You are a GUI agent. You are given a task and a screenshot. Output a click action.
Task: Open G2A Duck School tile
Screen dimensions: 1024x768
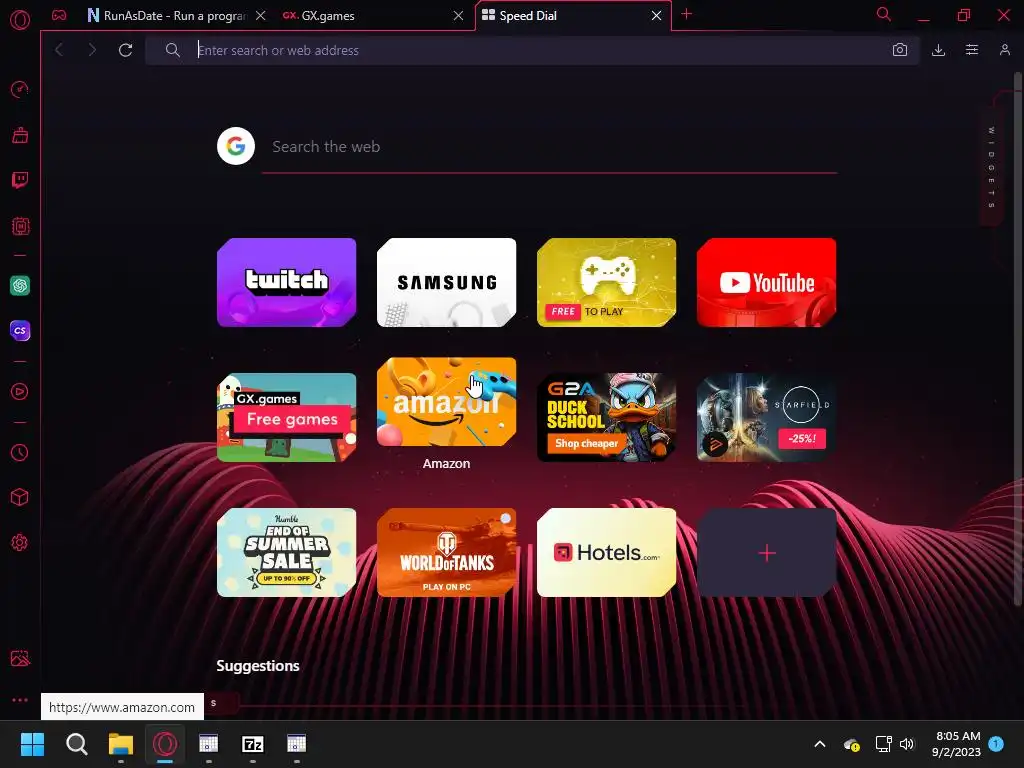click(607, 417)
